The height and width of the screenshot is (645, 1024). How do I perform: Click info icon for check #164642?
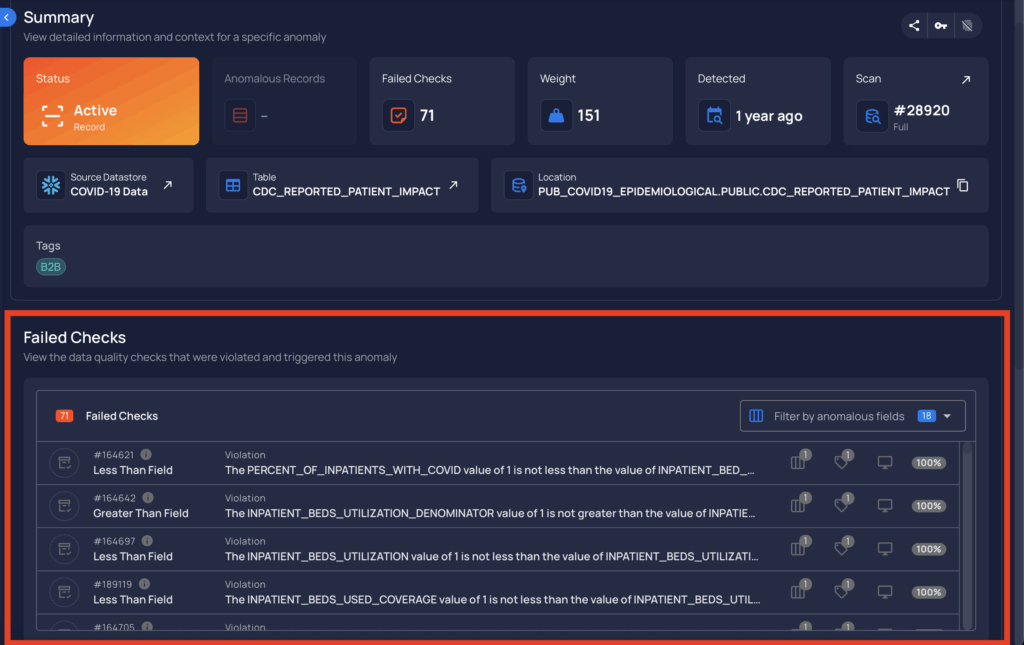click(x=148, y=497)
